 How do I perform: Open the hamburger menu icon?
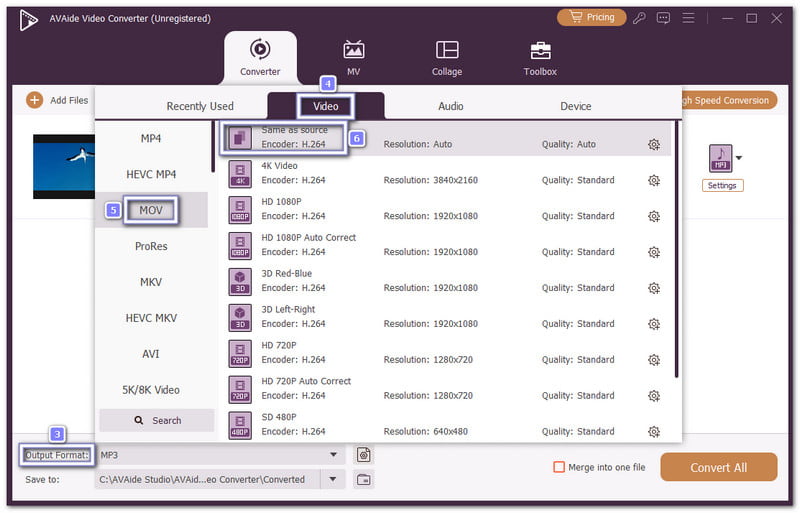click(x=688, y=18)
